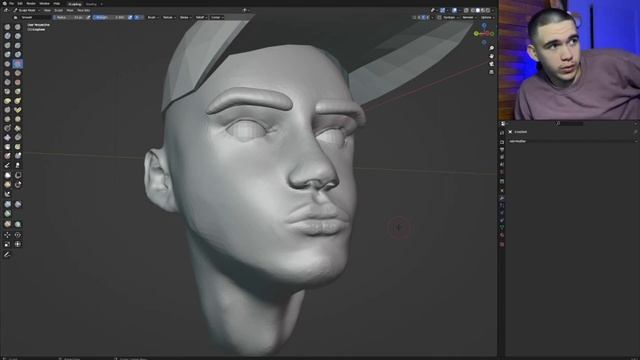Select the Clay brush tool

coord(8,36)
